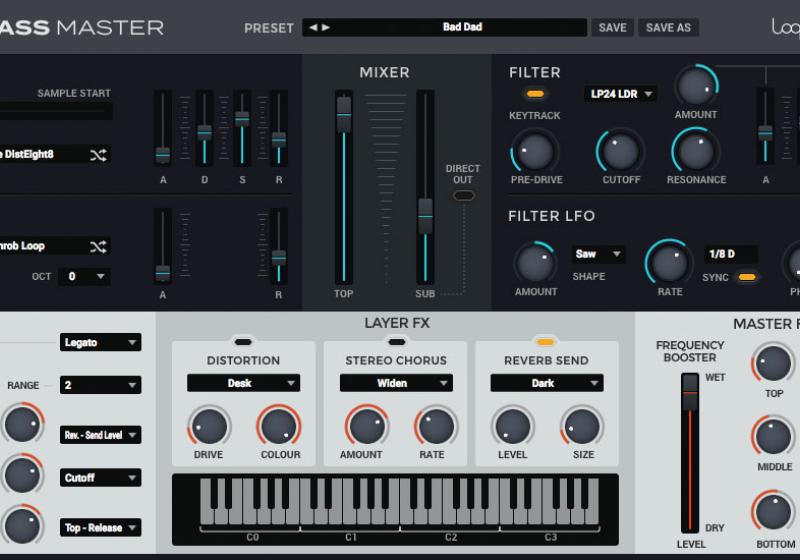Viewport: 800px width, 560px height.
Task: Click the RESONANCE knob
Action: click(695, 151)
